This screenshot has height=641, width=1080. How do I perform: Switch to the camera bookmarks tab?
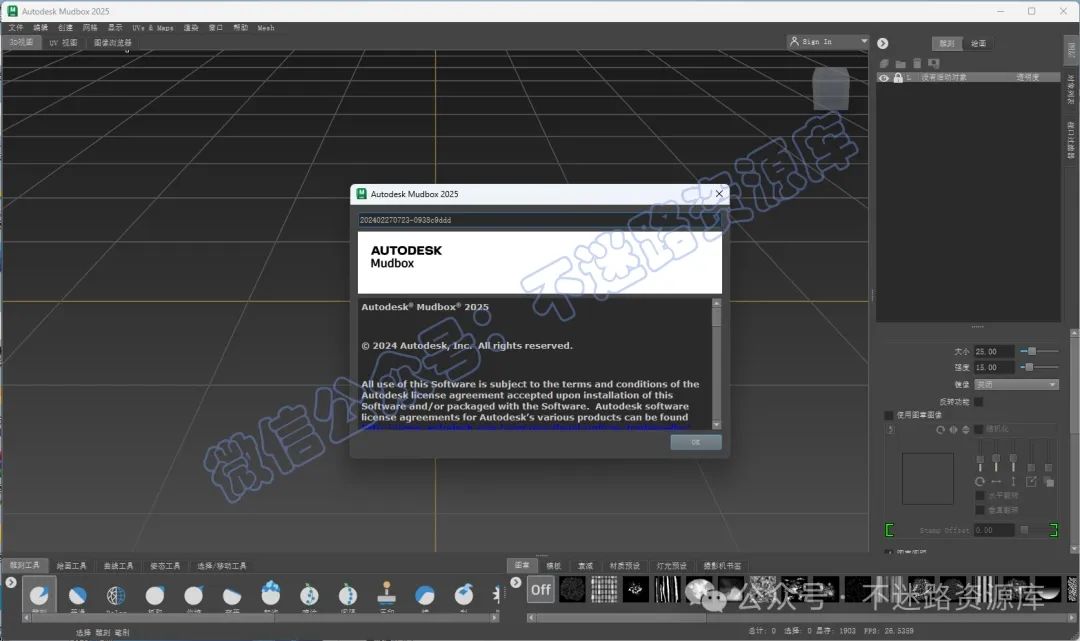(x=722, y=566)
